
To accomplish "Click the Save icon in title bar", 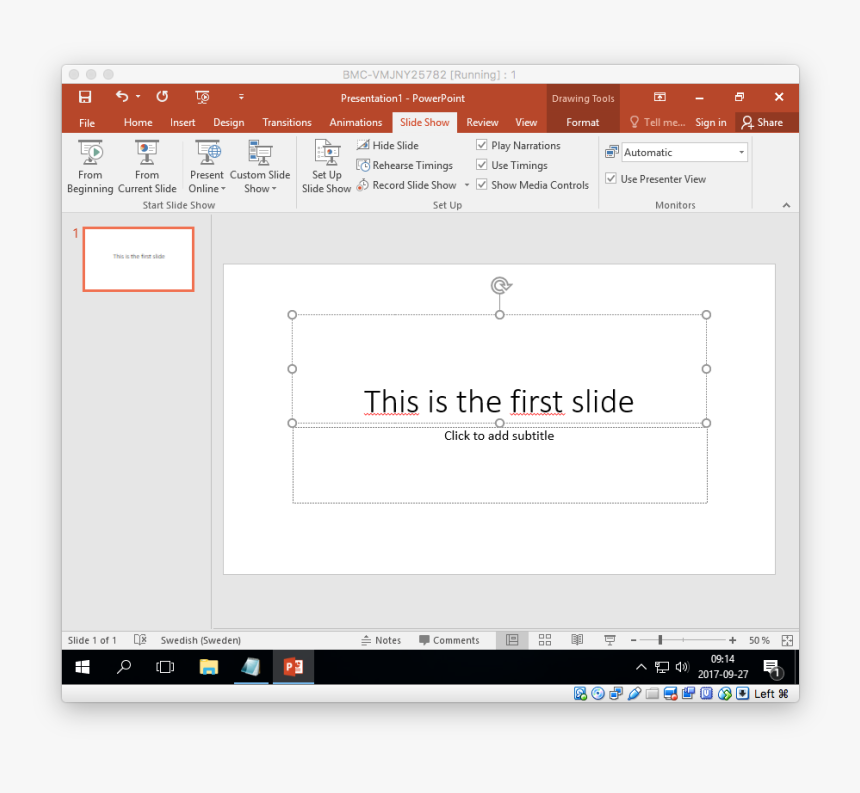I will (85, 97).
